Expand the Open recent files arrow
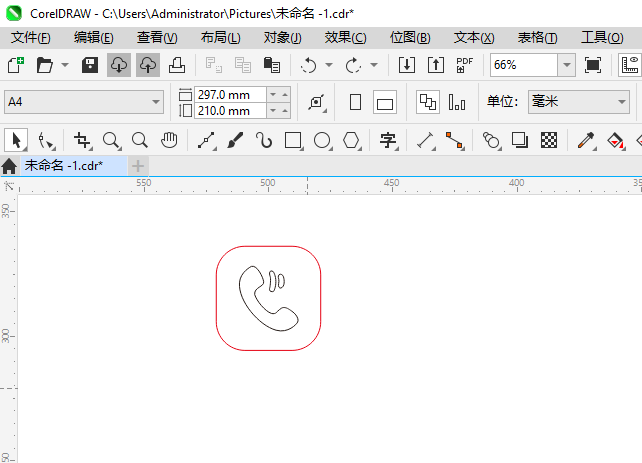The image size is (642, 463). [65, 65]
